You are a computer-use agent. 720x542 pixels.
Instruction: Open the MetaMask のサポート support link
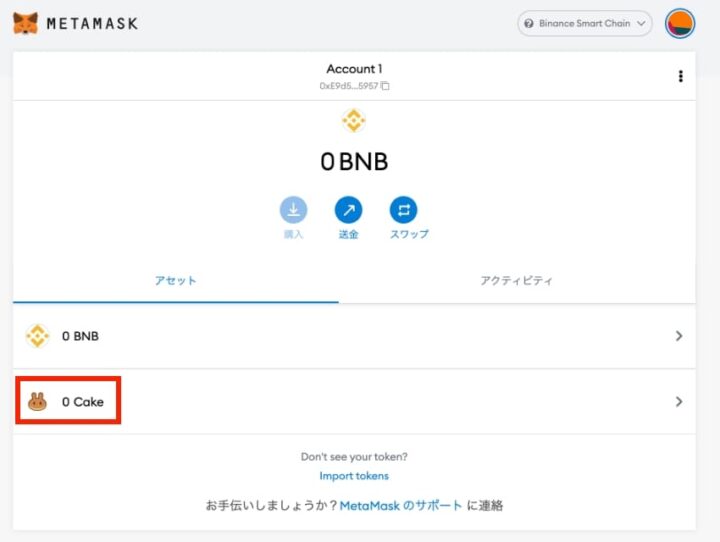(x=401, y=506)
